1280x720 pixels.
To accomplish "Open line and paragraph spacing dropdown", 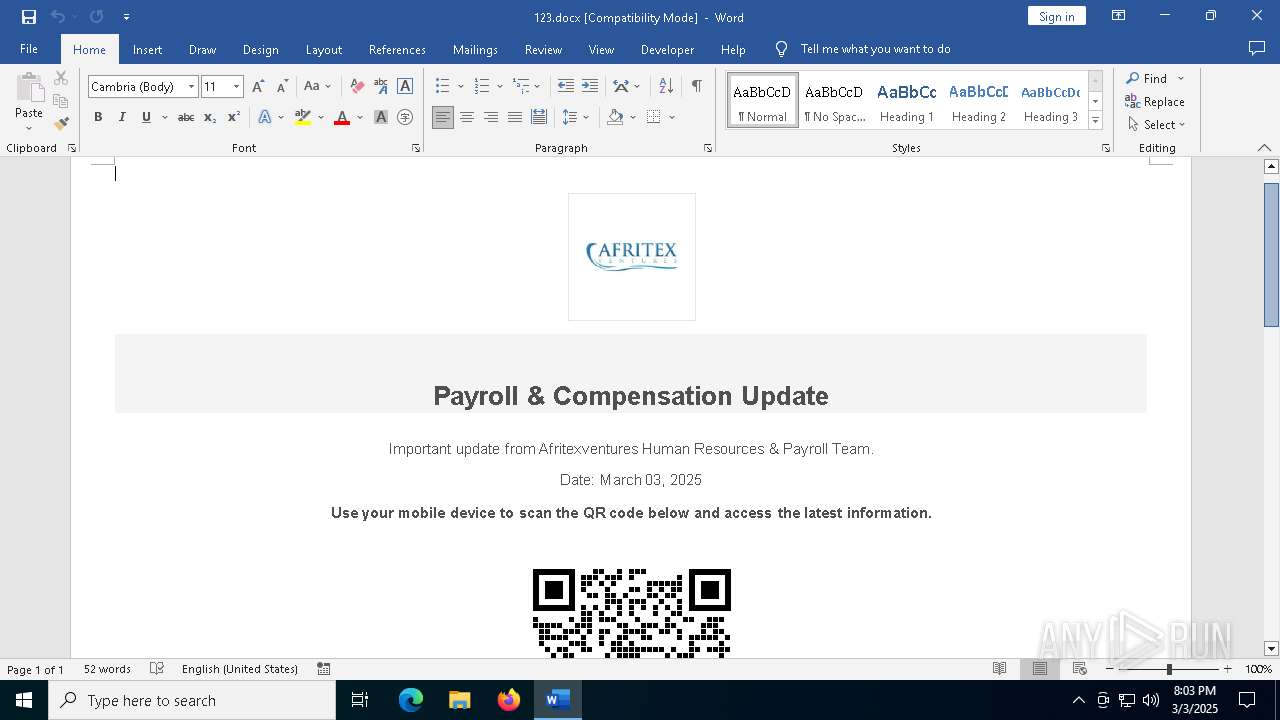I will tap(575, 117).
